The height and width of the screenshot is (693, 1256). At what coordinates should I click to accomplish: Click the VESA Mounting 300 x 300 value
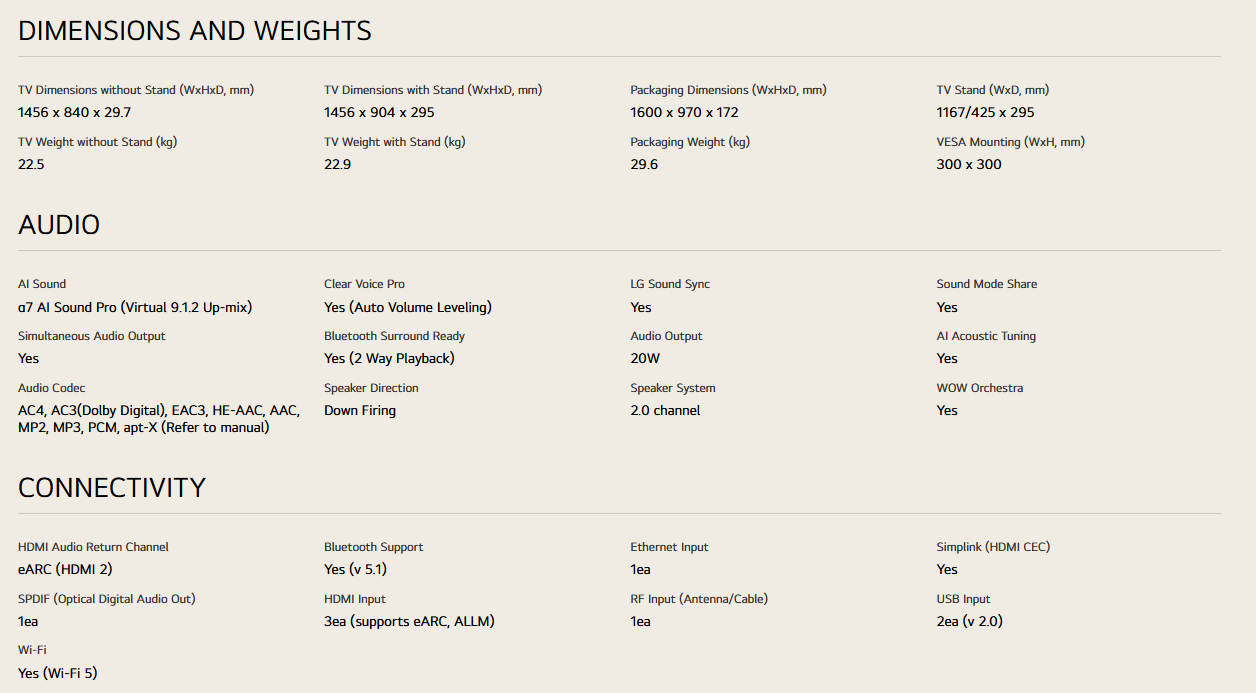click(968, 164)
